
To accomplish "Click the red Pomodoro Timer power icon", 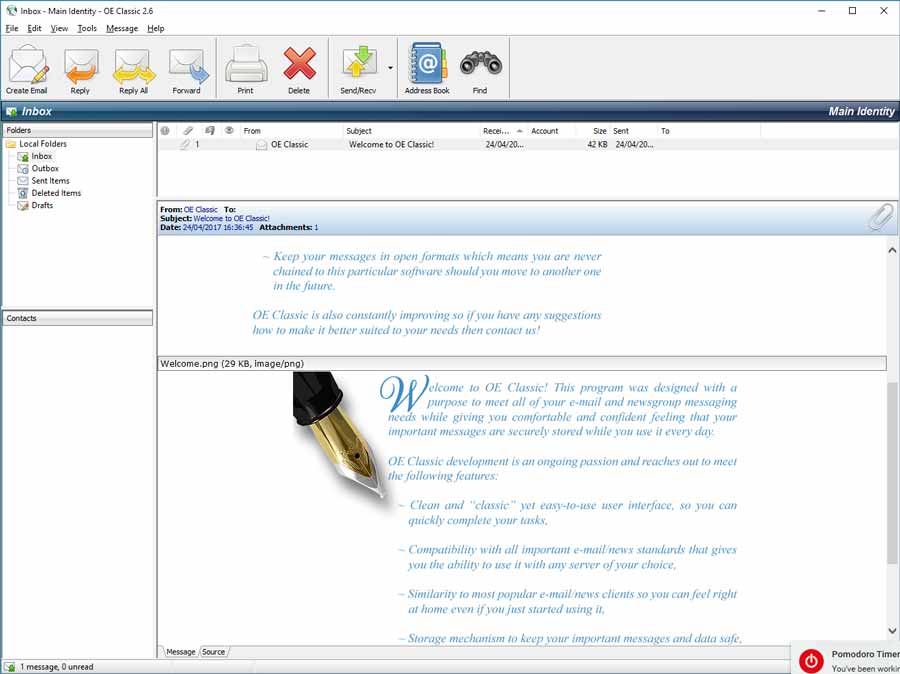I will (811, 661).
